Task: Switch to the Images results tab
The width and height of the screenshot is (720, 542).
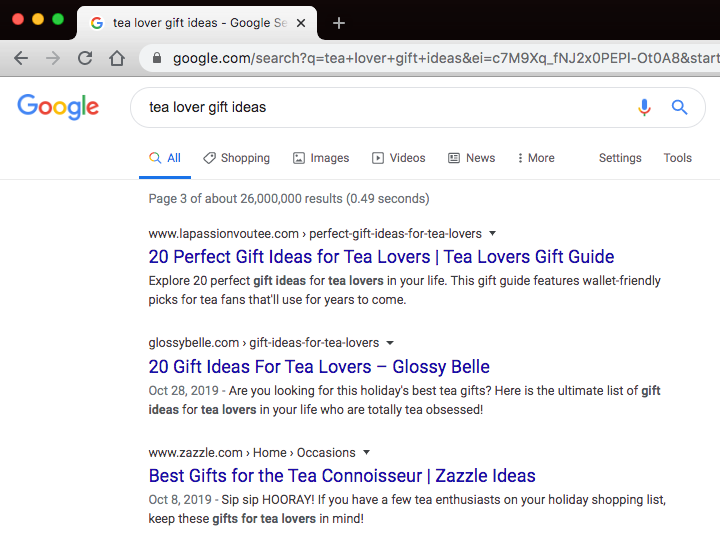Action: (321, 158)
